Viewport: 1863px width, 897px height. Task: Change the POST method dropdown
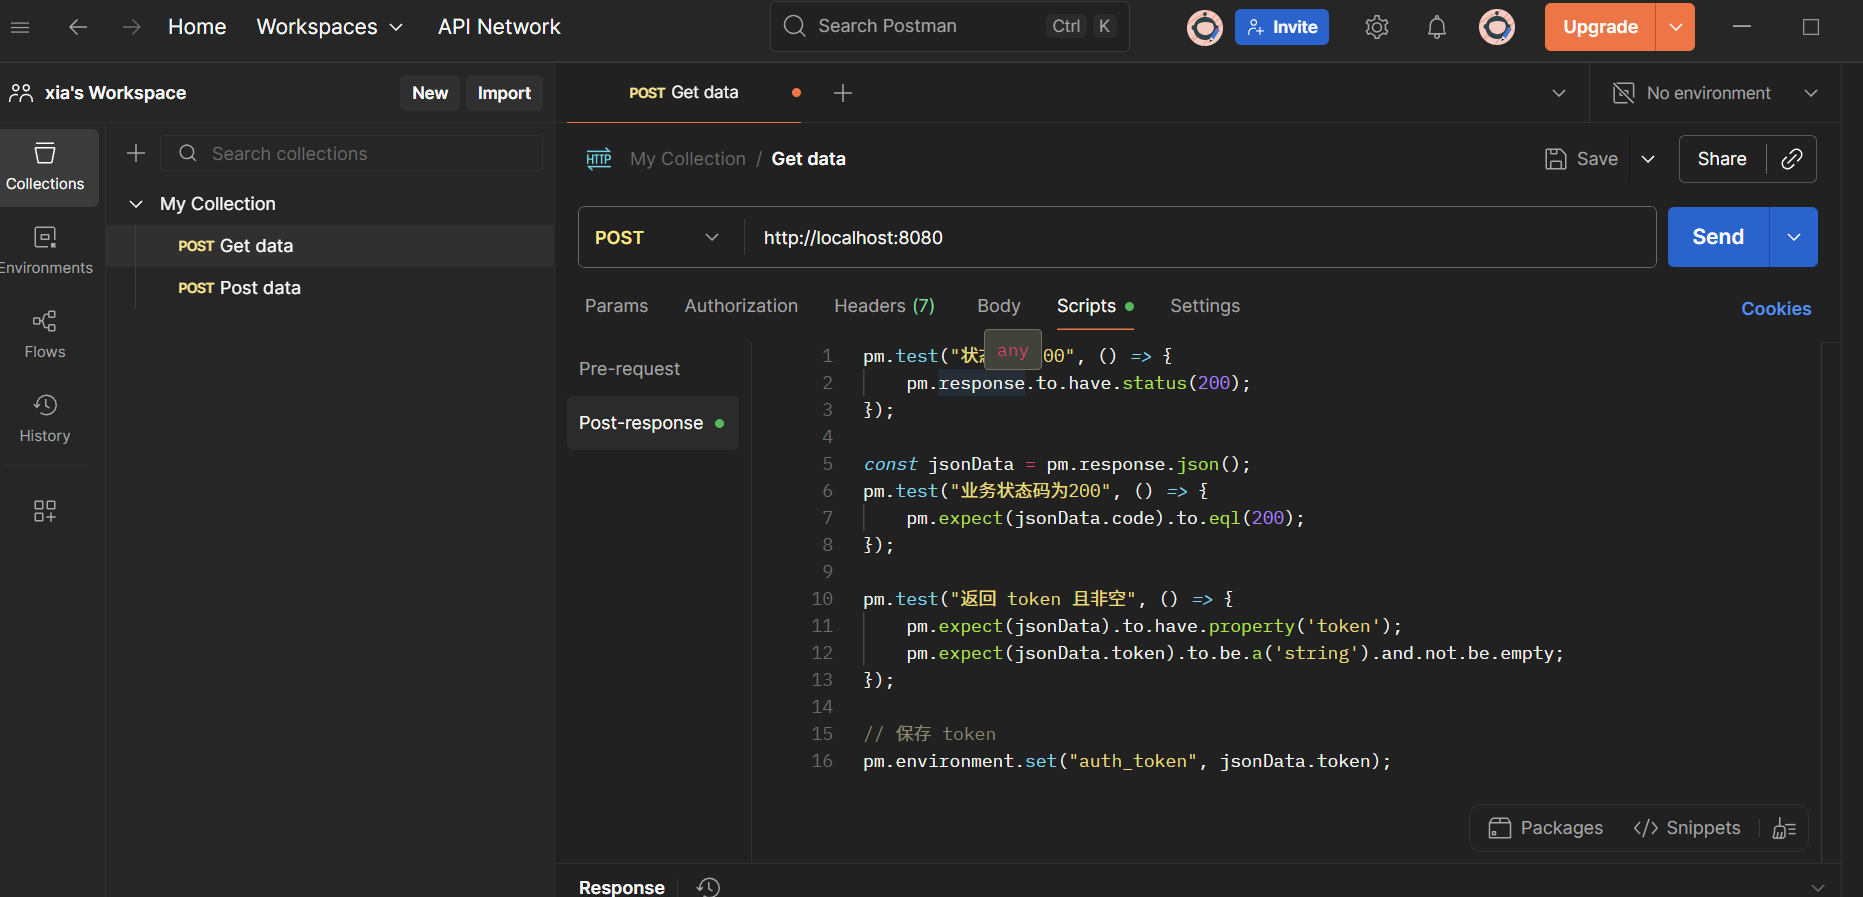tap(657, 237)
